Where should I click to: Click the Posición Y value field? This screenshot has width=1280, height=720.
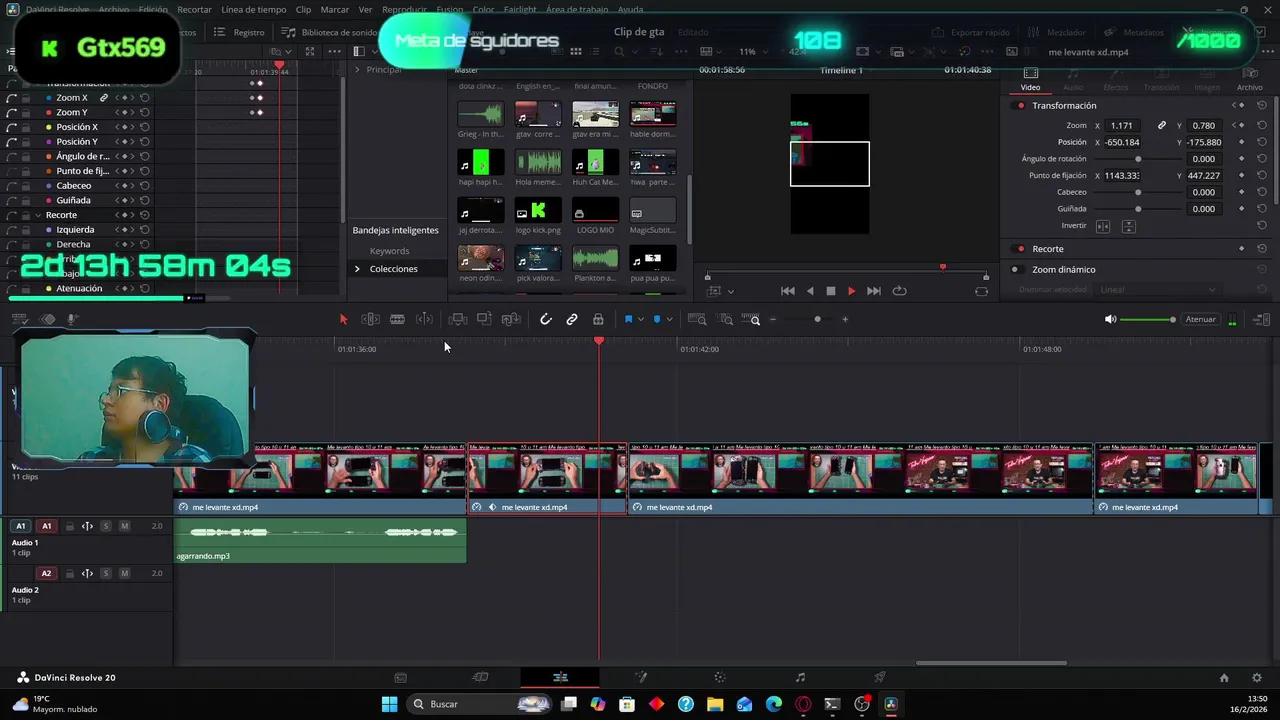point(1203,142)
